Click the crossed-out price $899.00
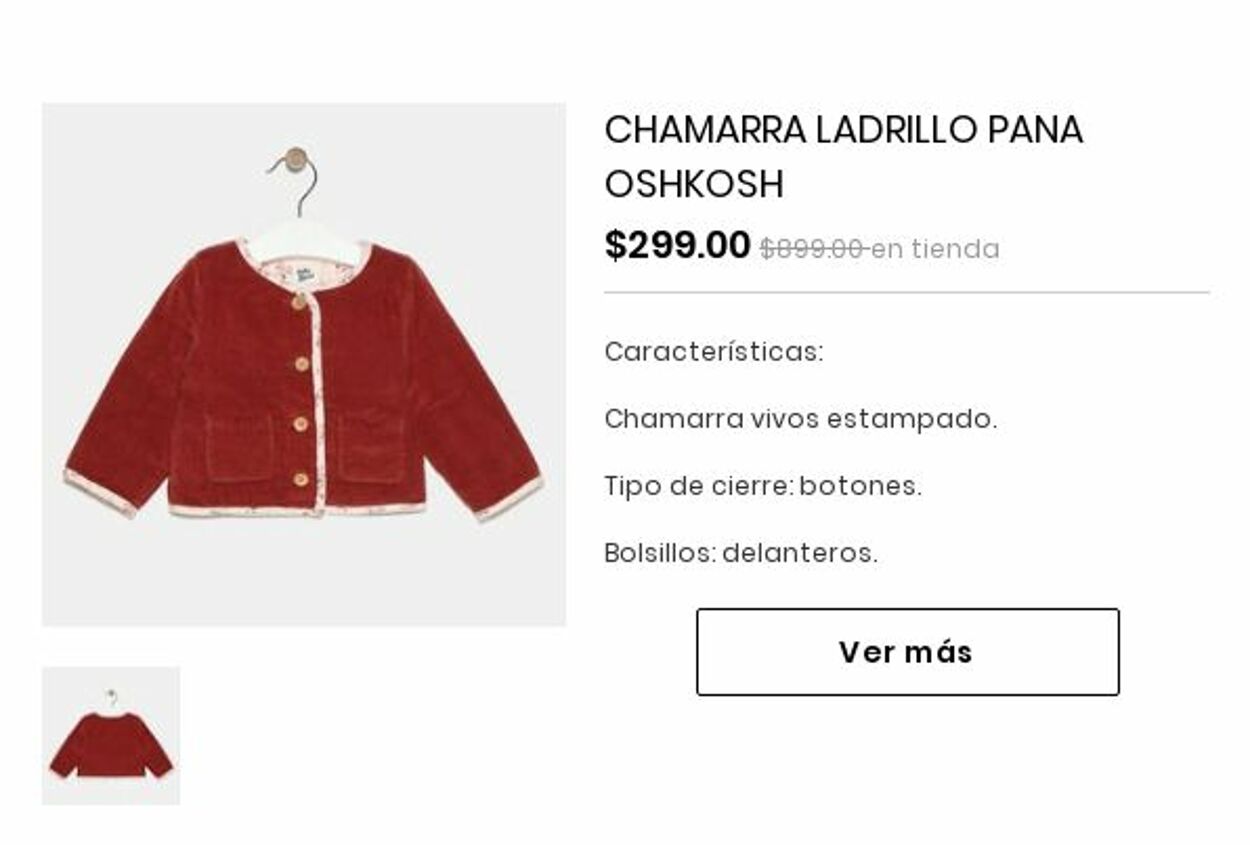 point(811,249)
